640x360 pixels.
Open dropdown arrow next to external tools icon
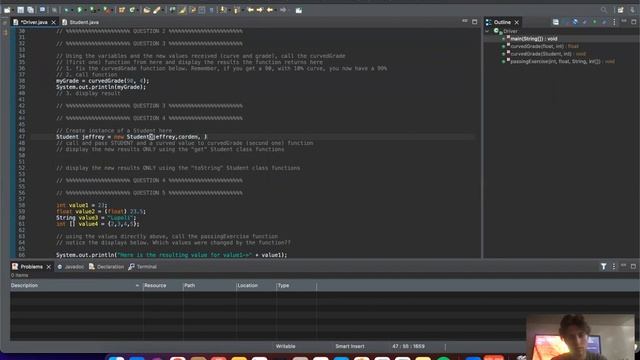112,10
